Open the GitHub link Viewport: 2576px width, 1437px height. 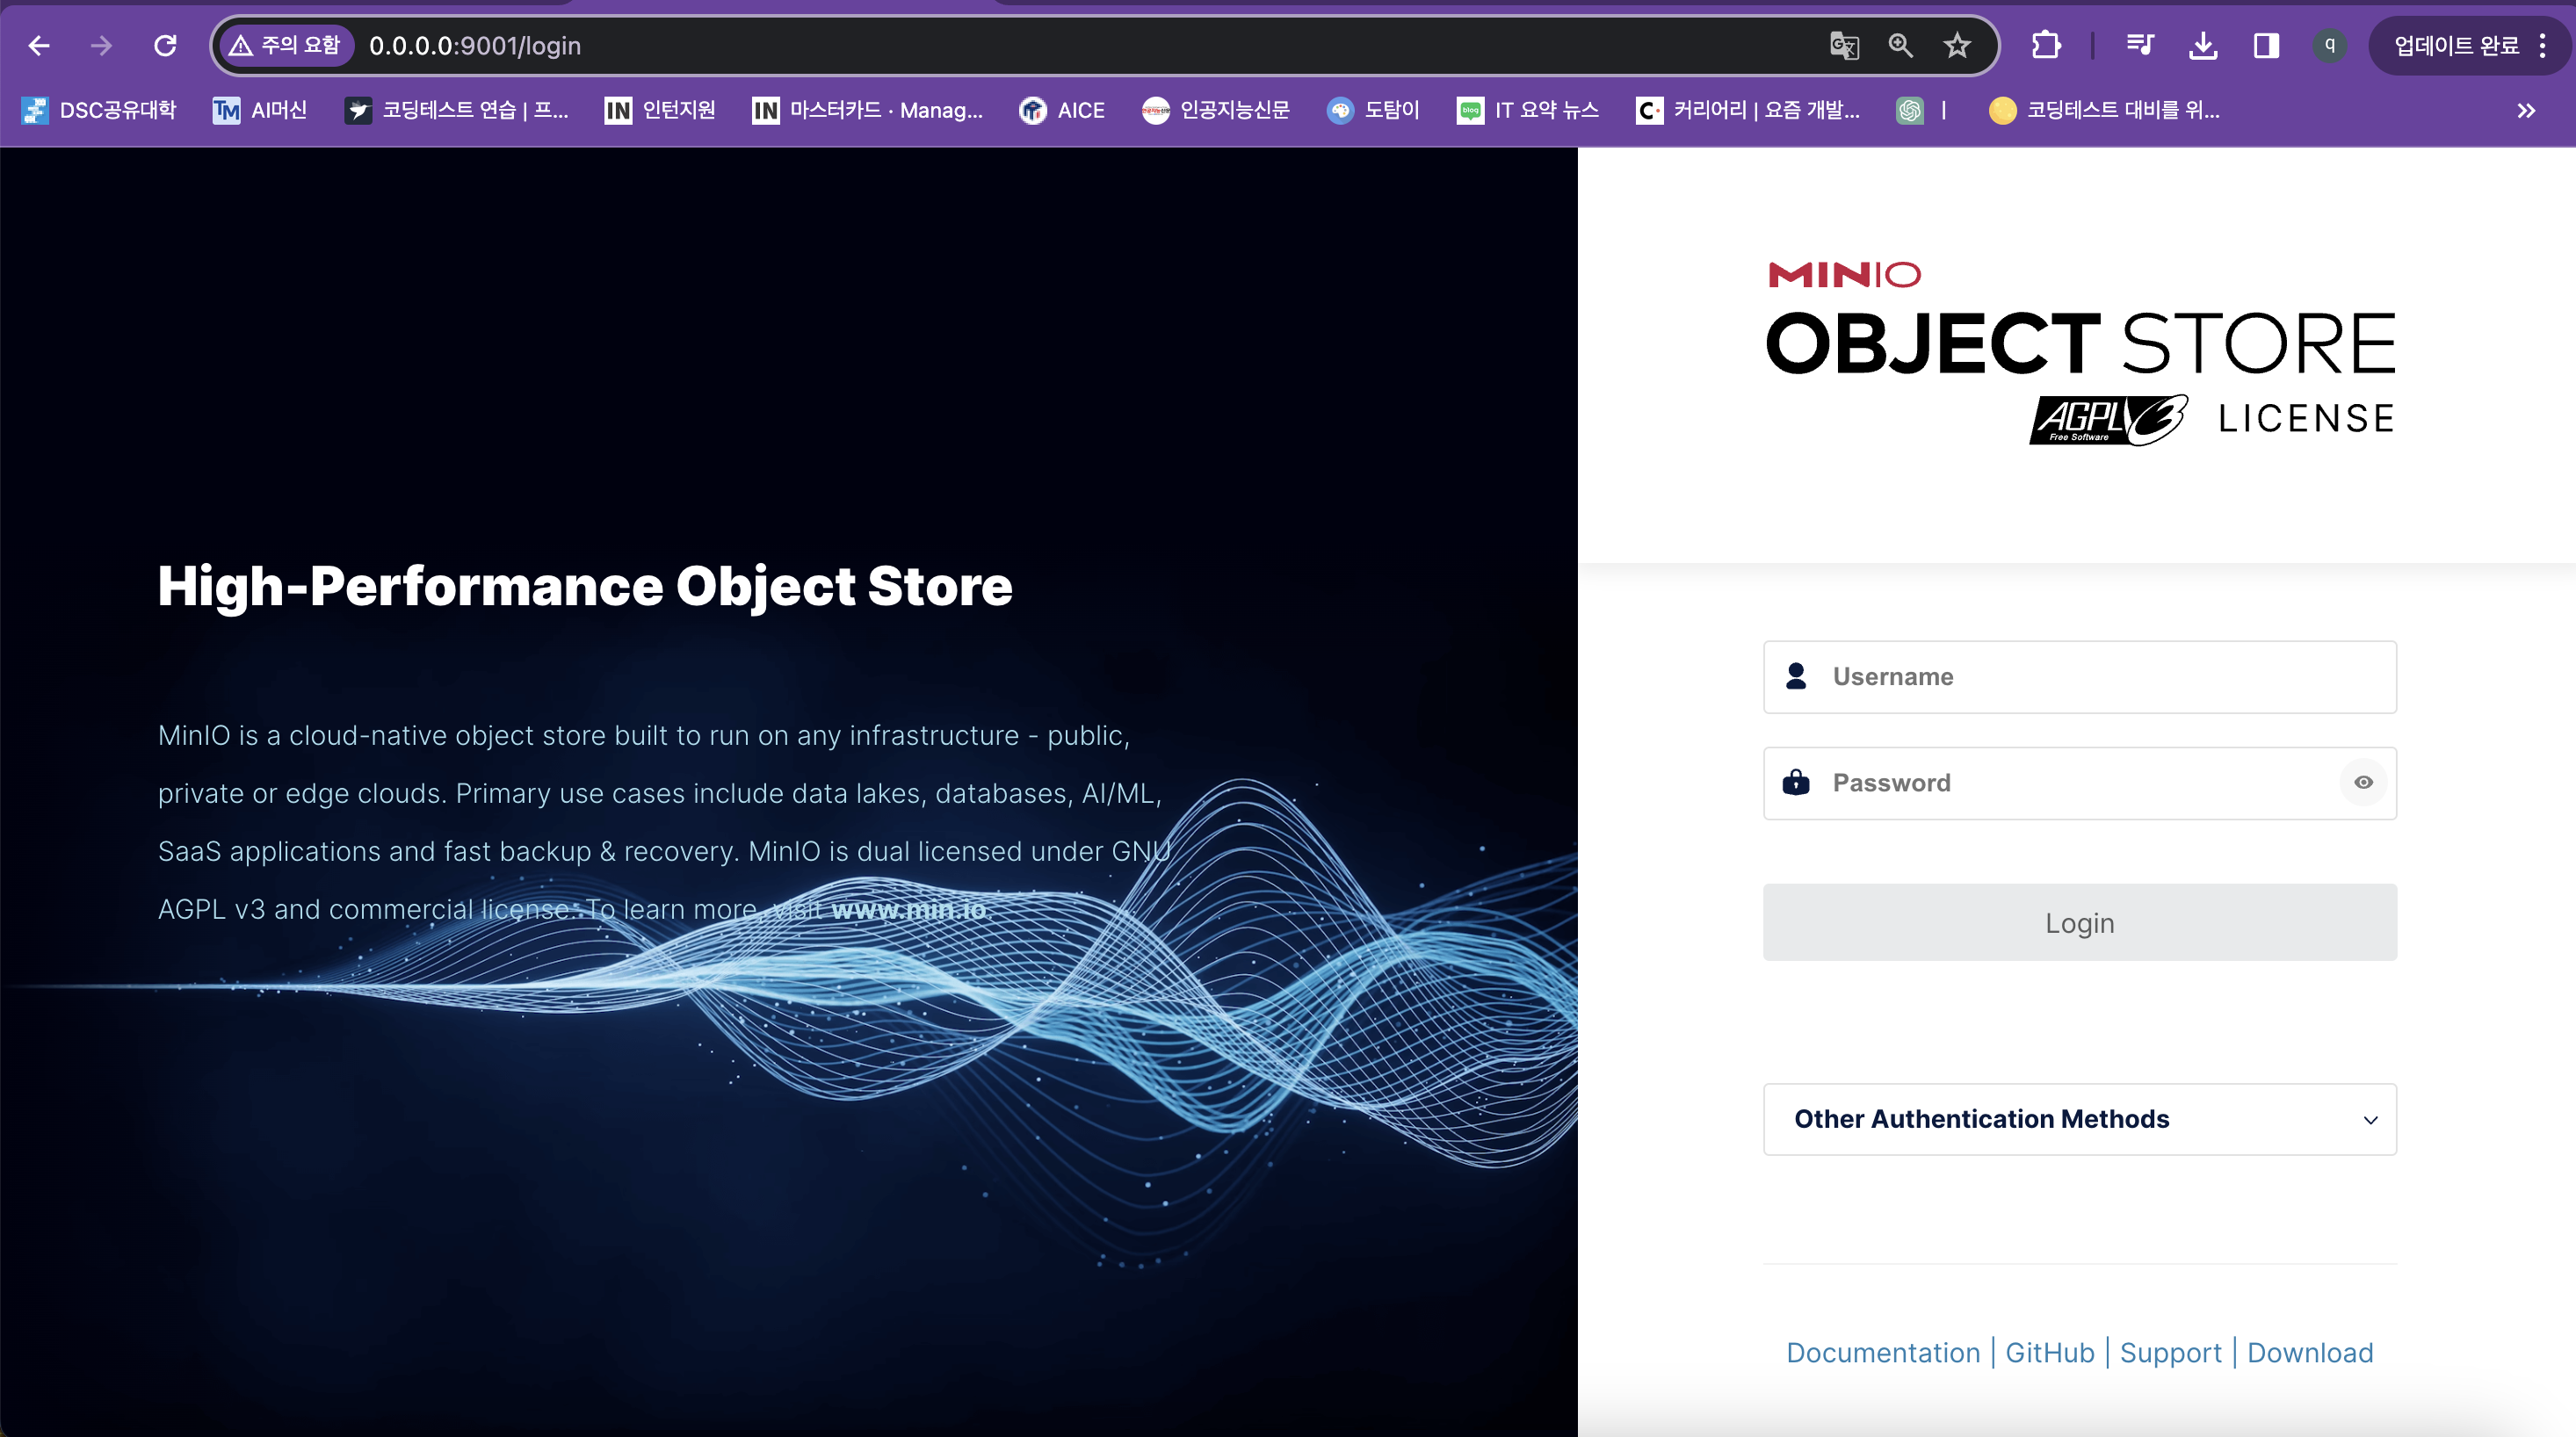2049,1352
